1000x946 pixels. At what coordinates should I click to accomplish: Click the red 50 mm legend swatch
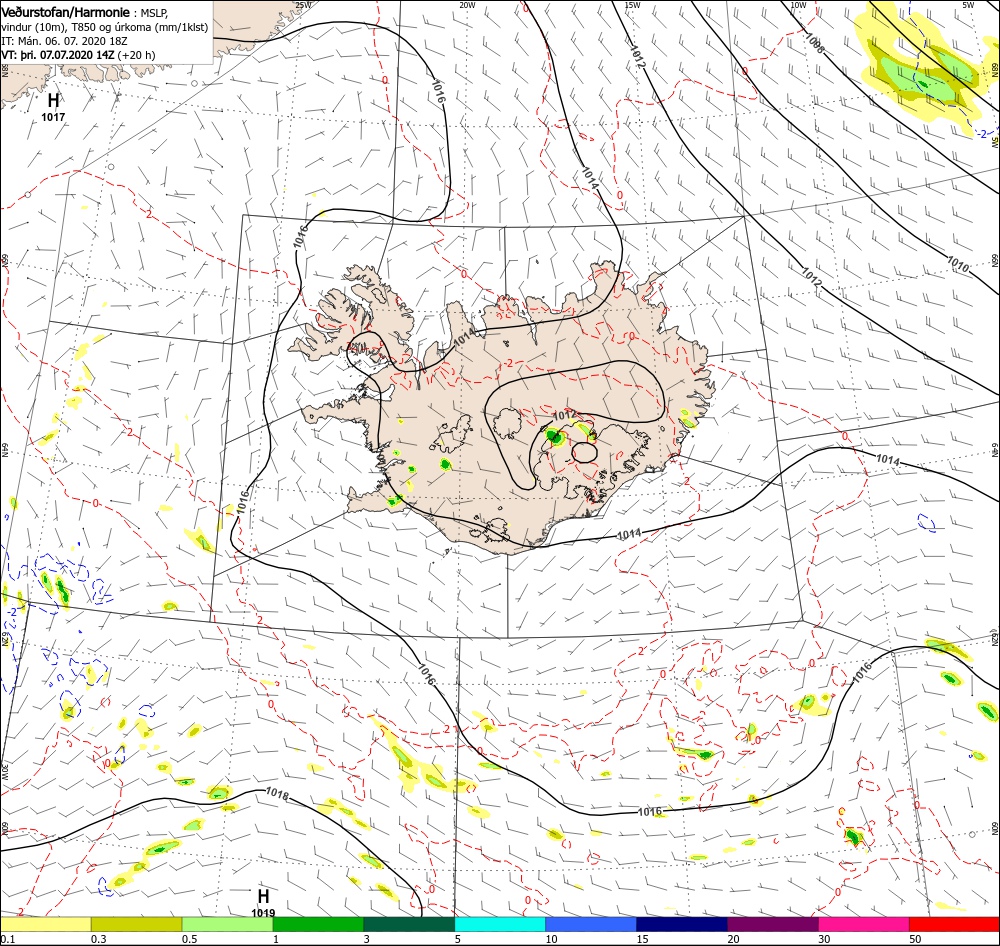(954, 924)
